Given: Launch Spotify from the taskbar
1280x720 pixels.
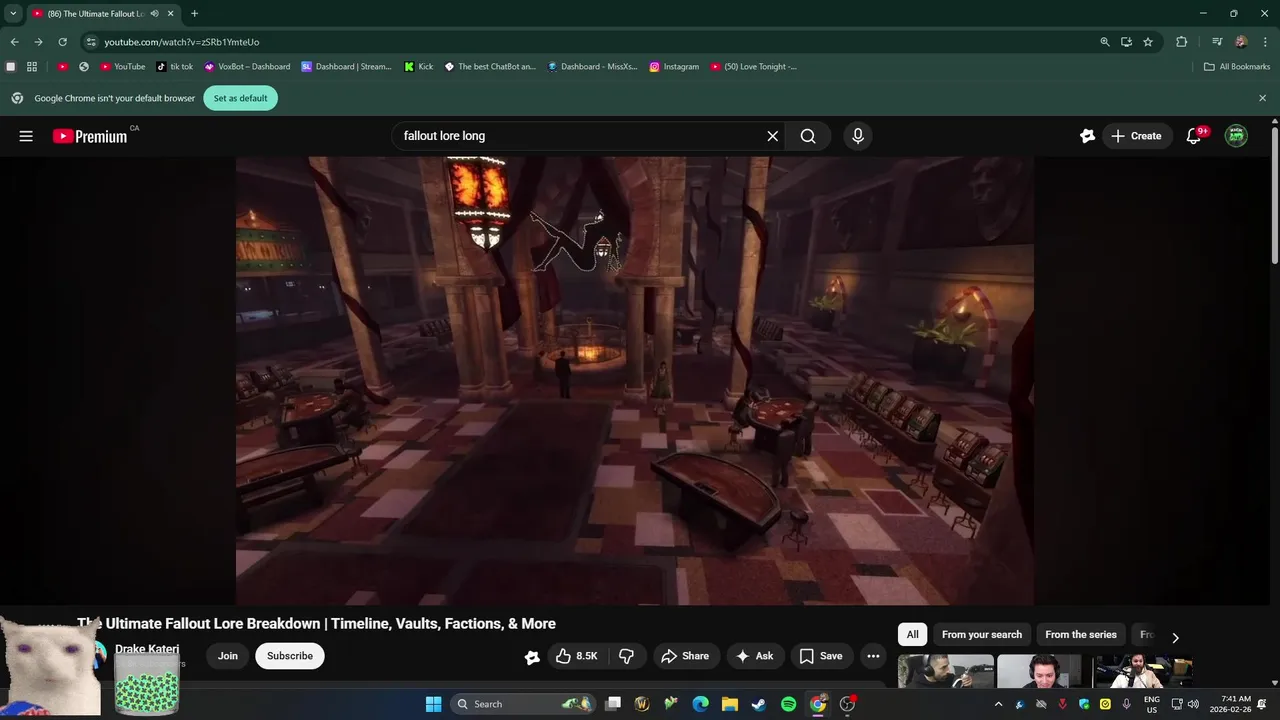Looking at the screenshot, I should [x=788, y=704].
